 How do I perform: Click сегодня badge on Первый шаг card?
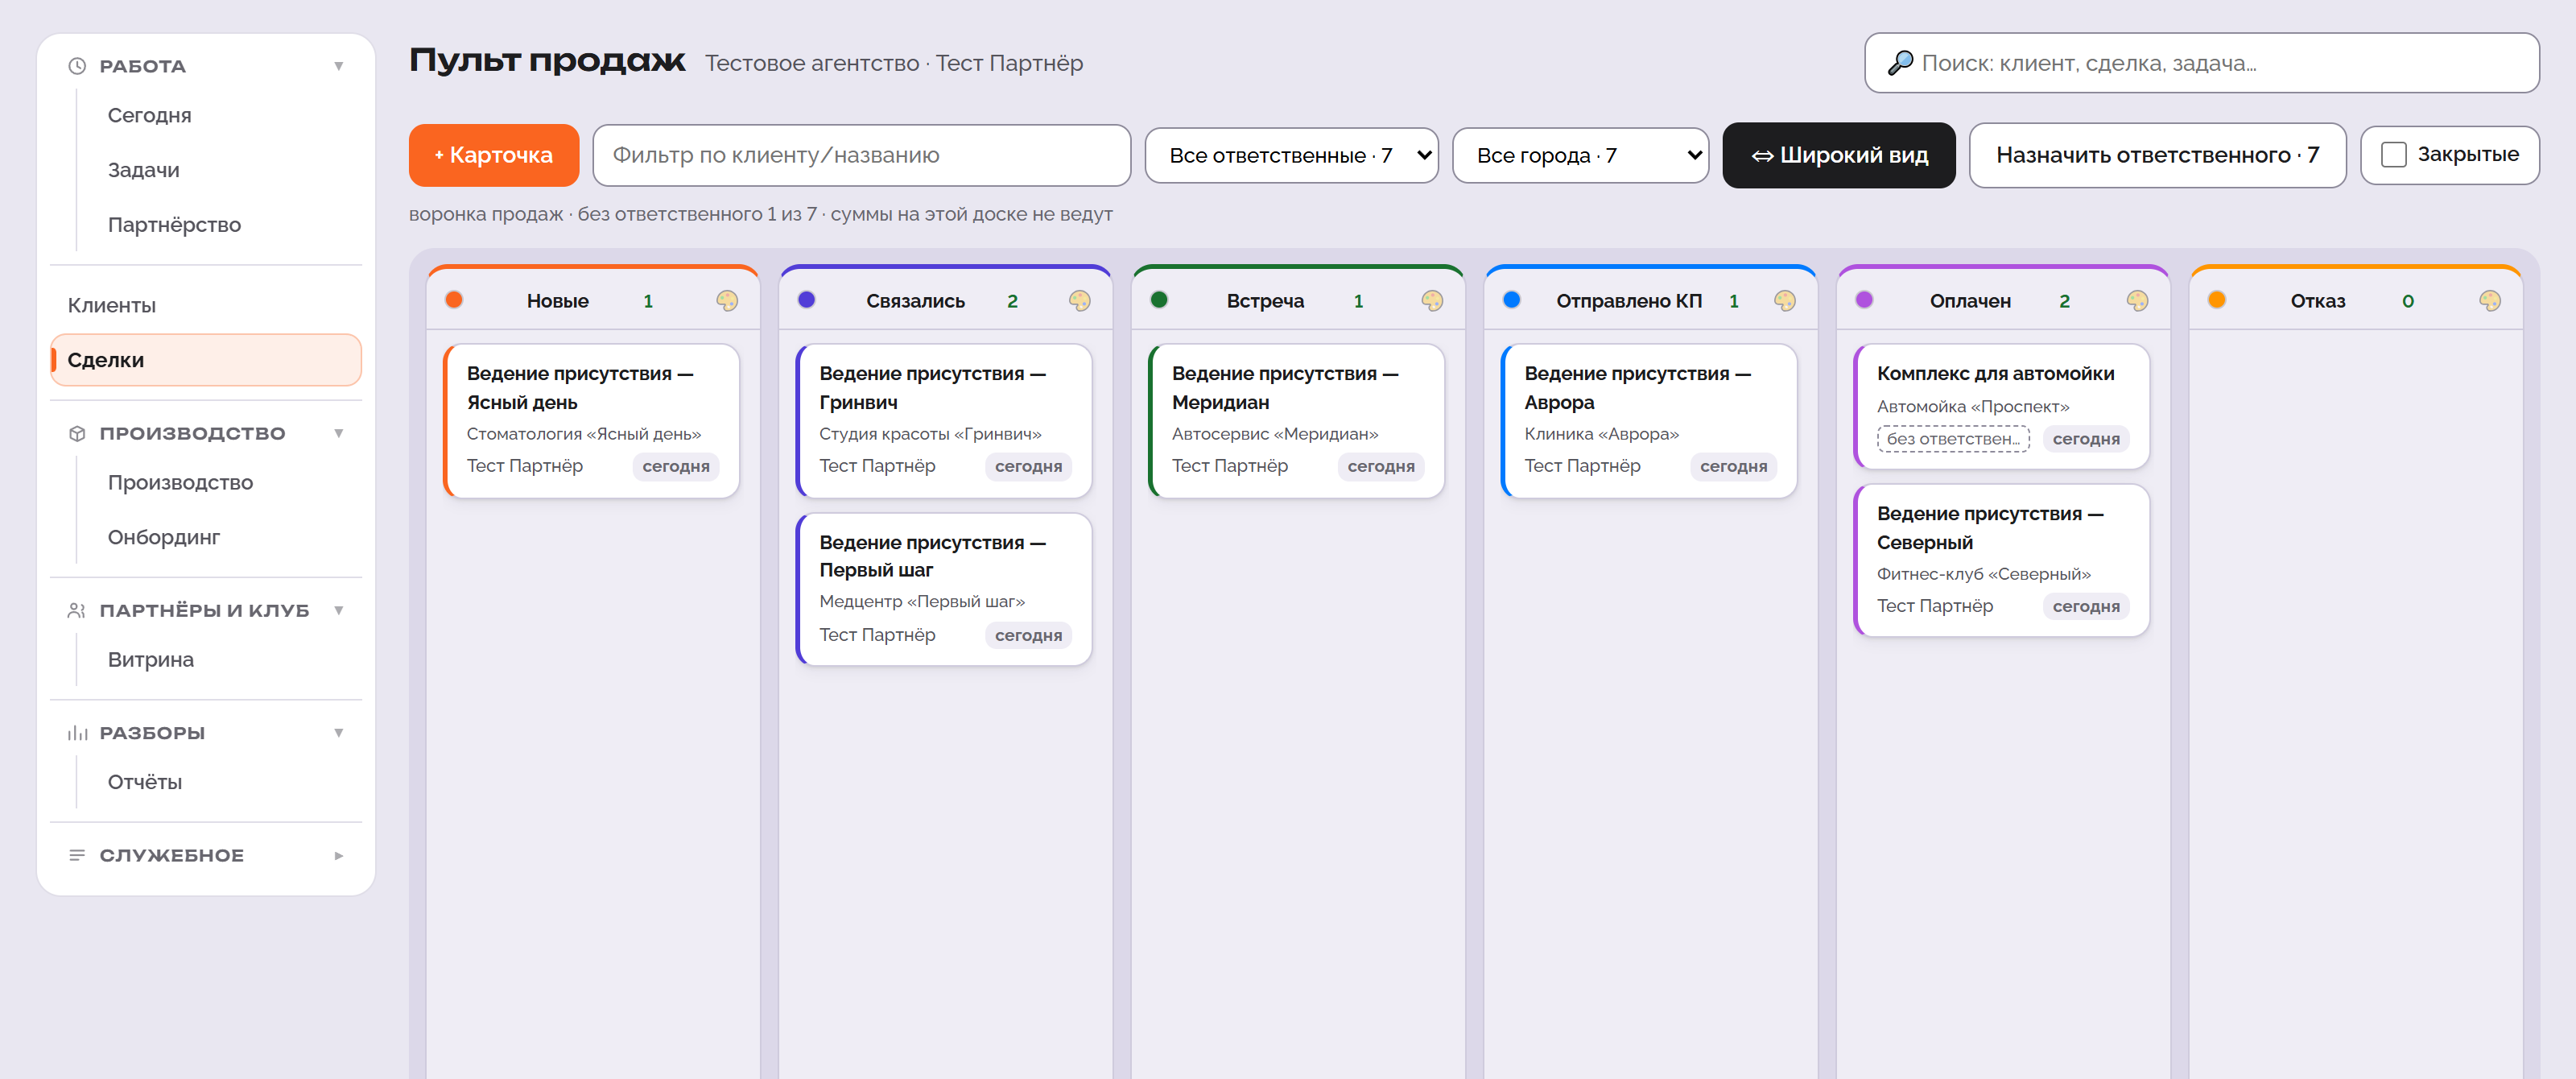click(x=1028, y=635)
